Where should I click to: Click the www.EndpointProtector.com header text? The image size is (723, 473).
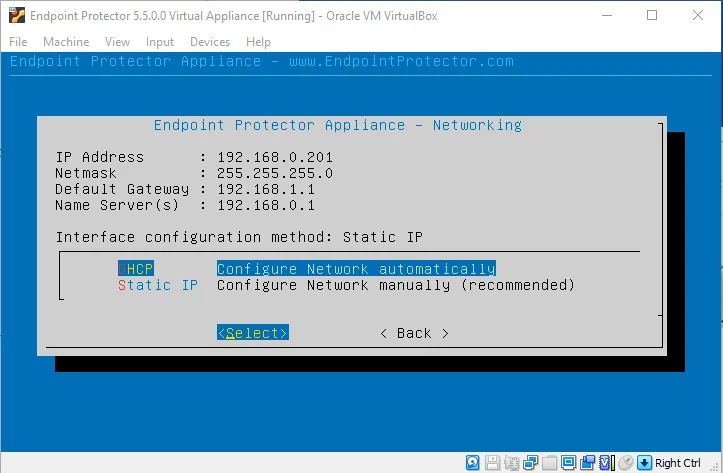click(401, 61)
